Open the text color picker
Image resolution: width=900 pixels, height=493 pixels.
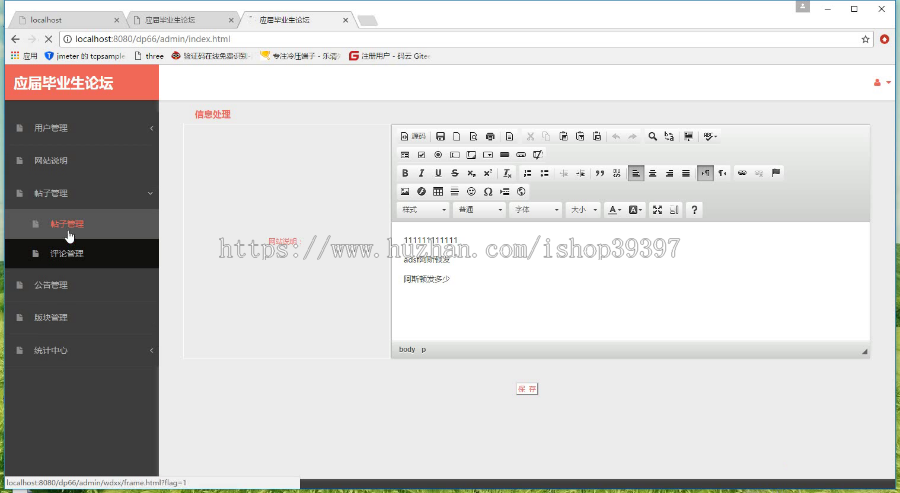(615, 210)
